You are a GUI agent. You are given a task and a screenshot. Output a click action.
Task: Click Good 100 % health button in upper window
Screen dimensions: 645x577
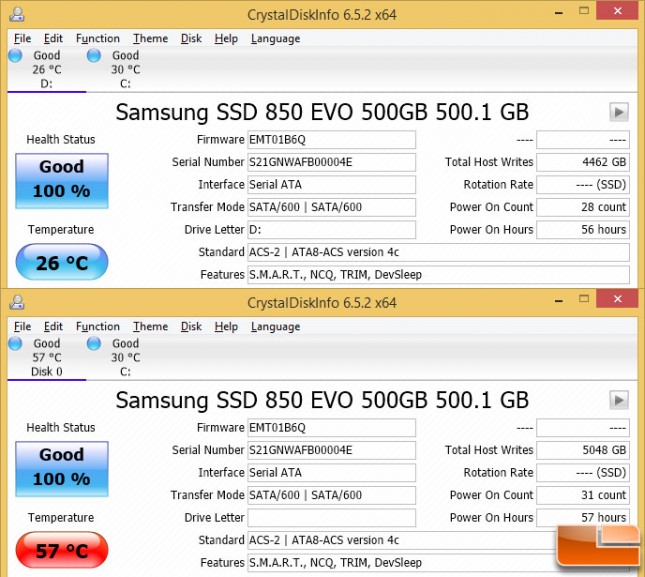tap(62, 181)
